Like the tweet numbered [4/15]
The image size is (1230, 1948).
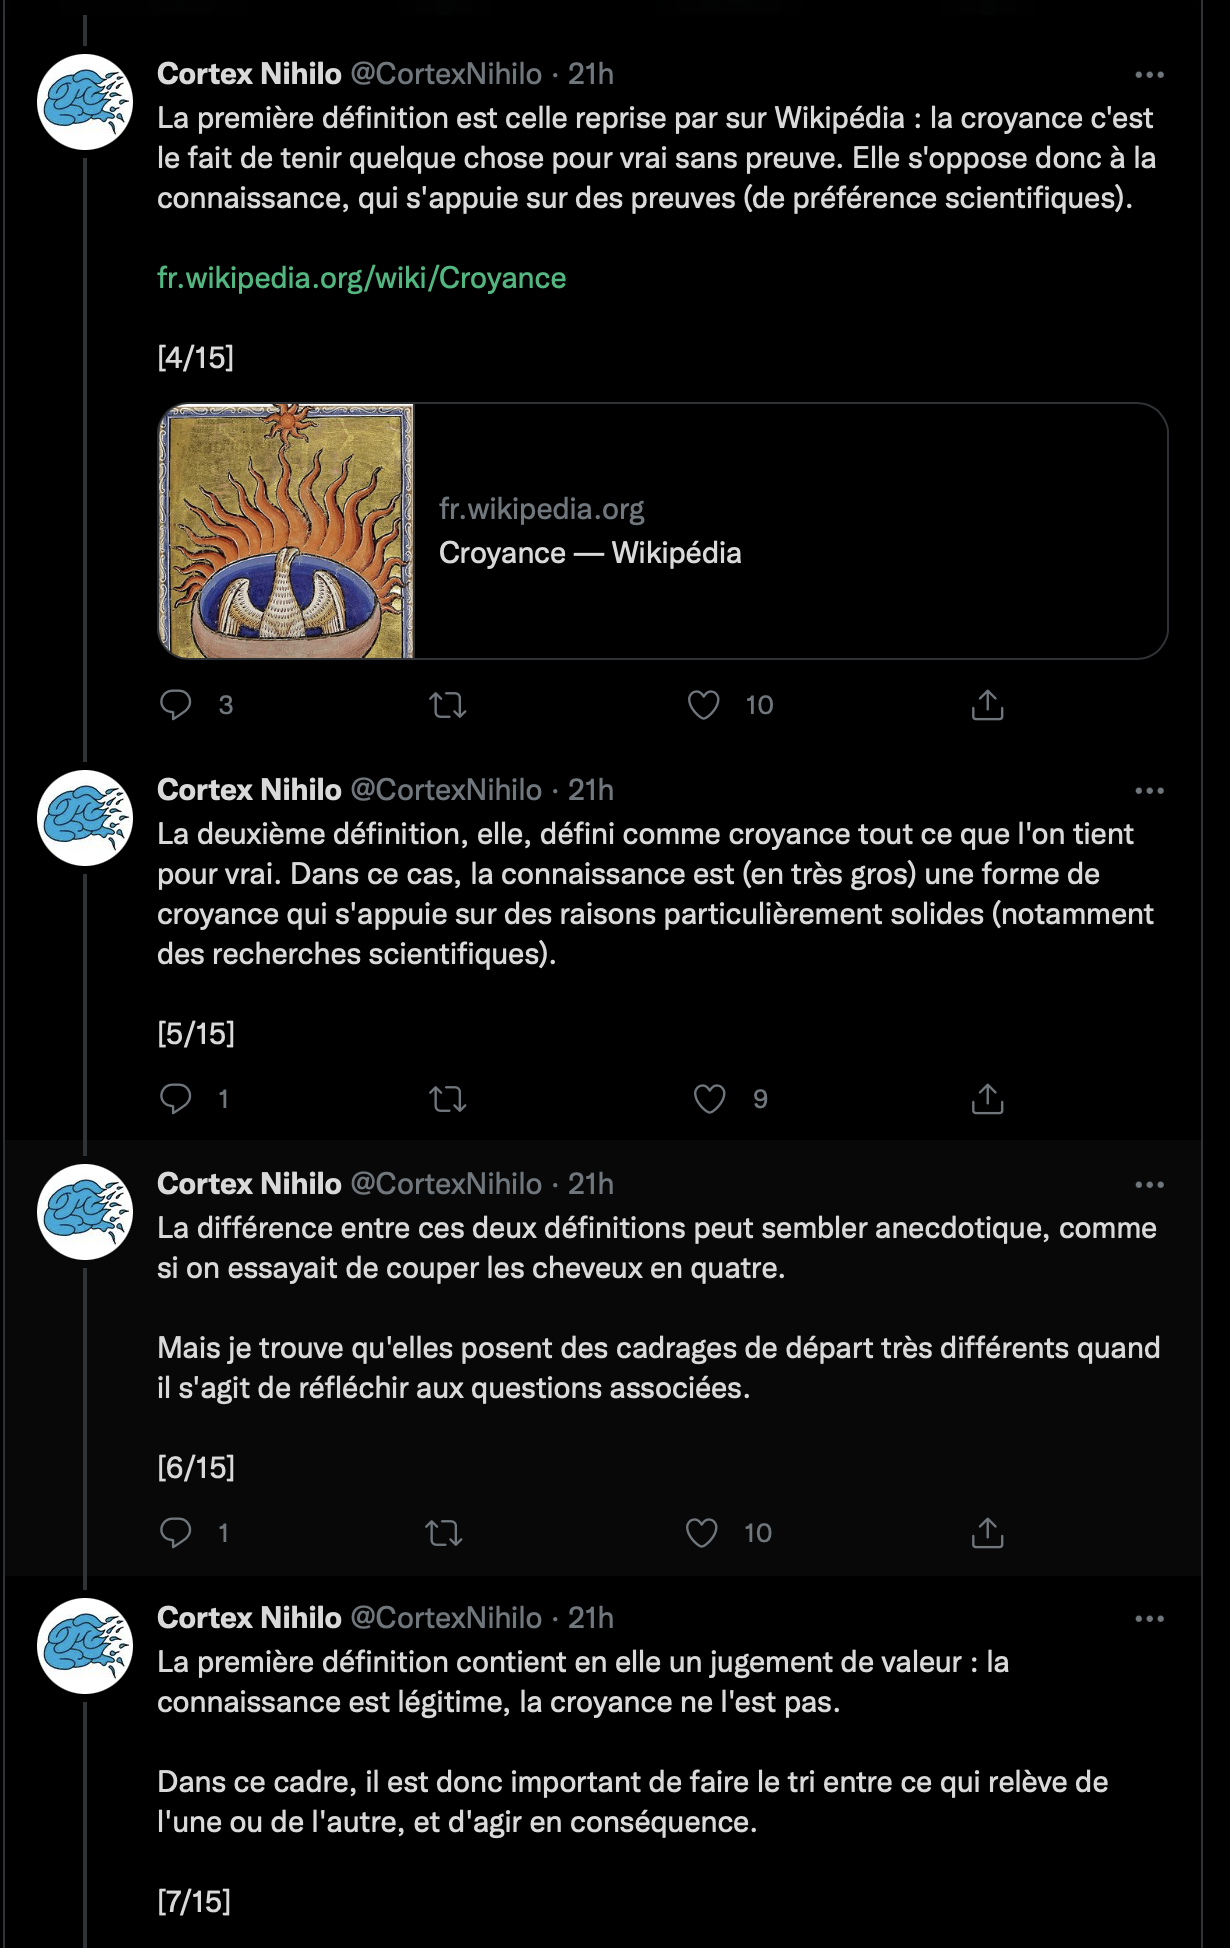(x=704, y=705)
